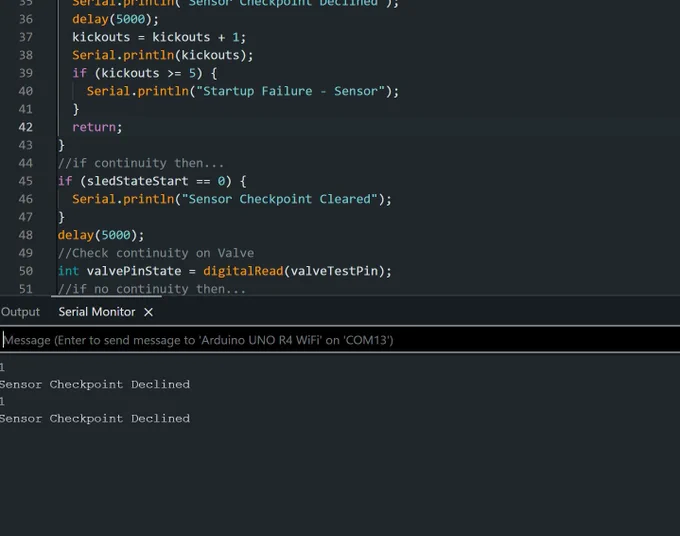
Task: Click line number 42 in gutter
Action: (26, 127)
